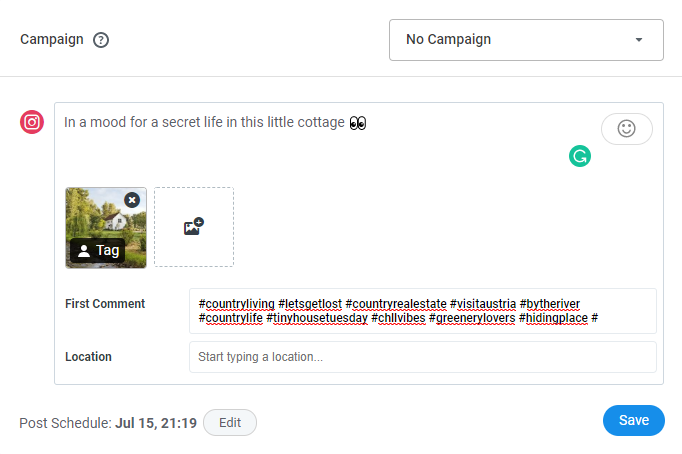Add another image with the plus icon
This screenshot has height=454, width=682.
[x=193, y=227]
